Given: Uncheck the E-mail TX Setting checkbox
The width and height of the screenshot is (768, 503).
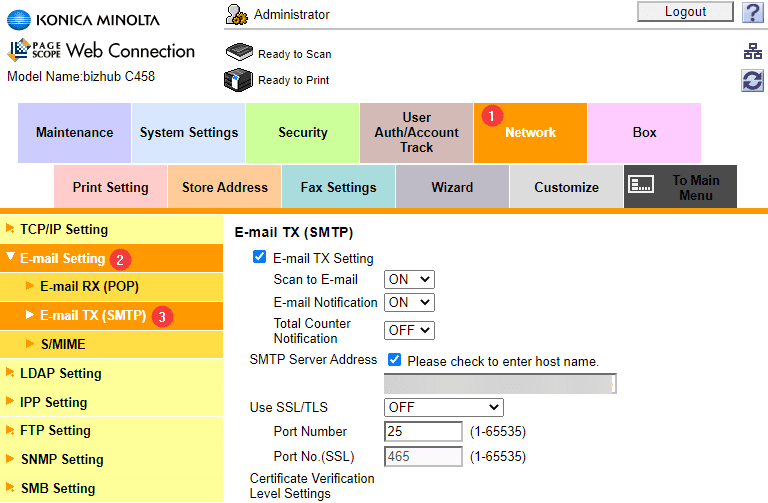Looking at the screenshot, I should pos(260,258).
